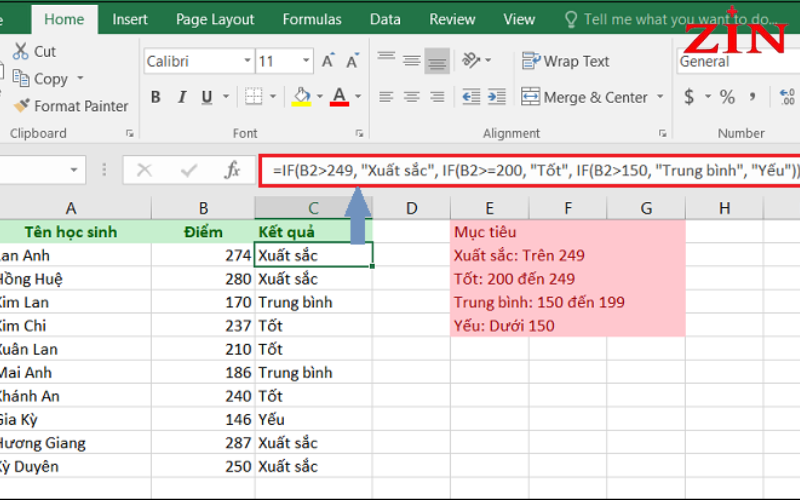800x500 pixels.
Task: Select cell with score 237
Action: pyautogui.click(x=203, y=326)
